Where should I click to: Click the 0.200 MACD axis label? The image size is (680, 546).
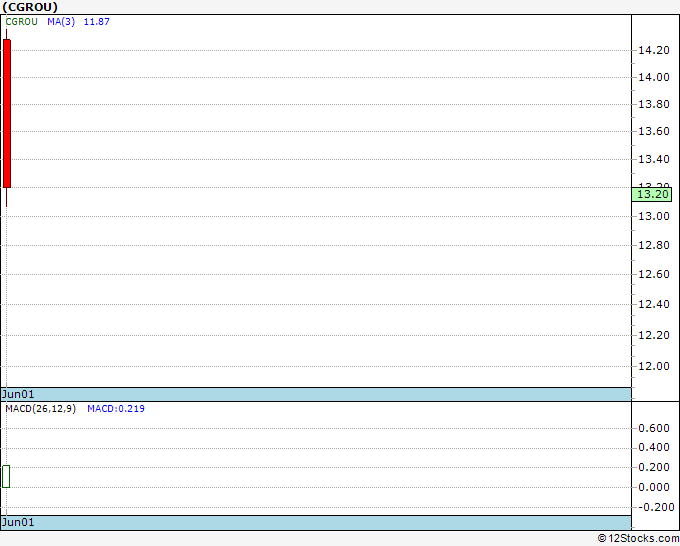pos(654,467)
